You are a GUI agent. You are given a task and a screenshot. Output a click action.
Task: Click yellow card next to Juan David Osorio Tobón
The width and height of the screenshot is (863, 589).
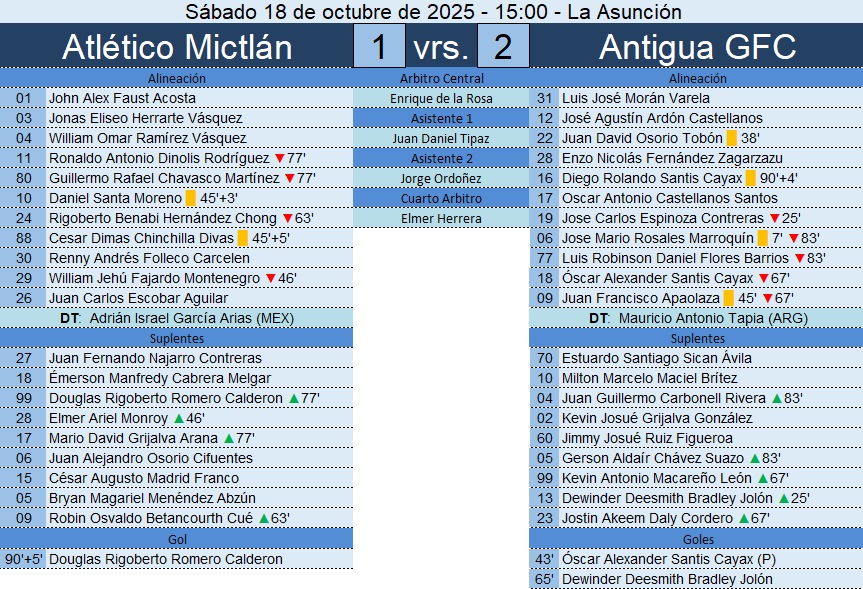click(x=731, y=138)
